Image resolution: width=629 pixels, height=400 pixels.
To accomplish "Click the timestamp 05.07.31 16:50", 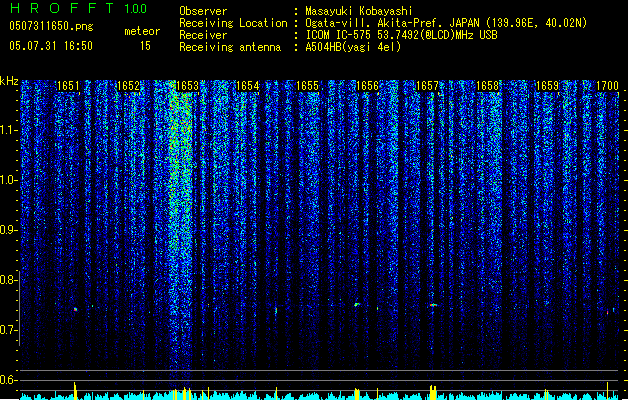I will [x=51, y=46].
